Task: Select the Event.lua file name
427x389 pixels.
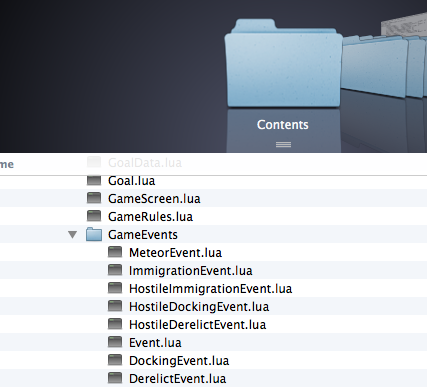Action: click(x=155, y=343)
